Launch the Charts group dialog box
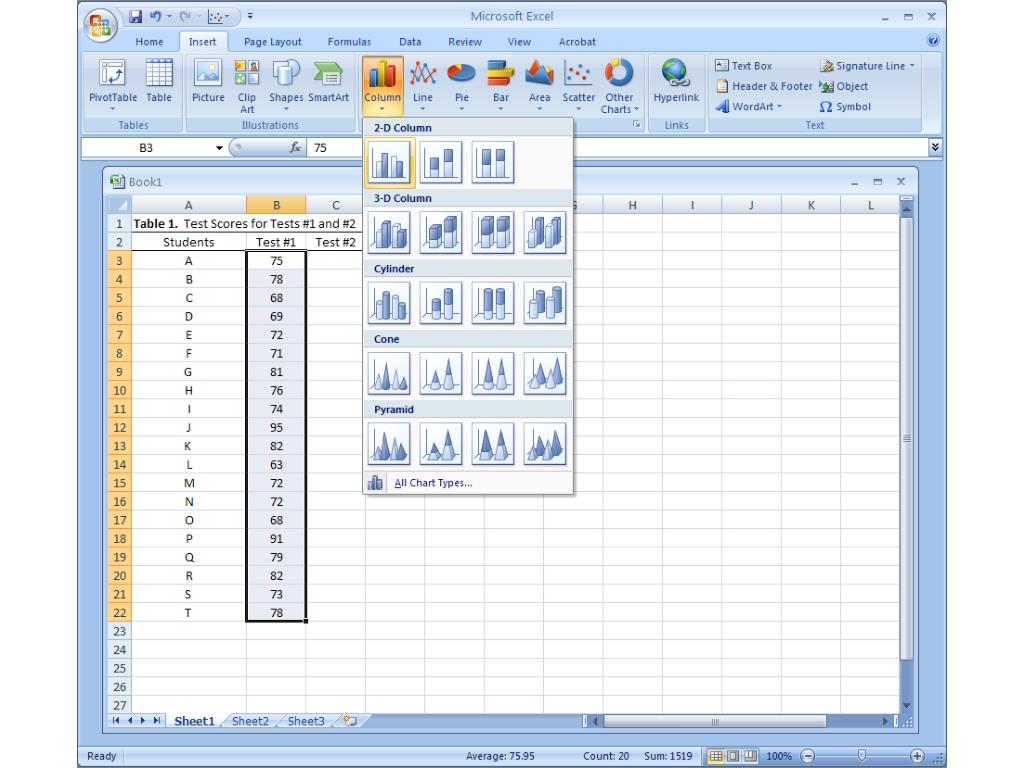The width and height of the screenshot is (1024, 768). tap(636, 125)
